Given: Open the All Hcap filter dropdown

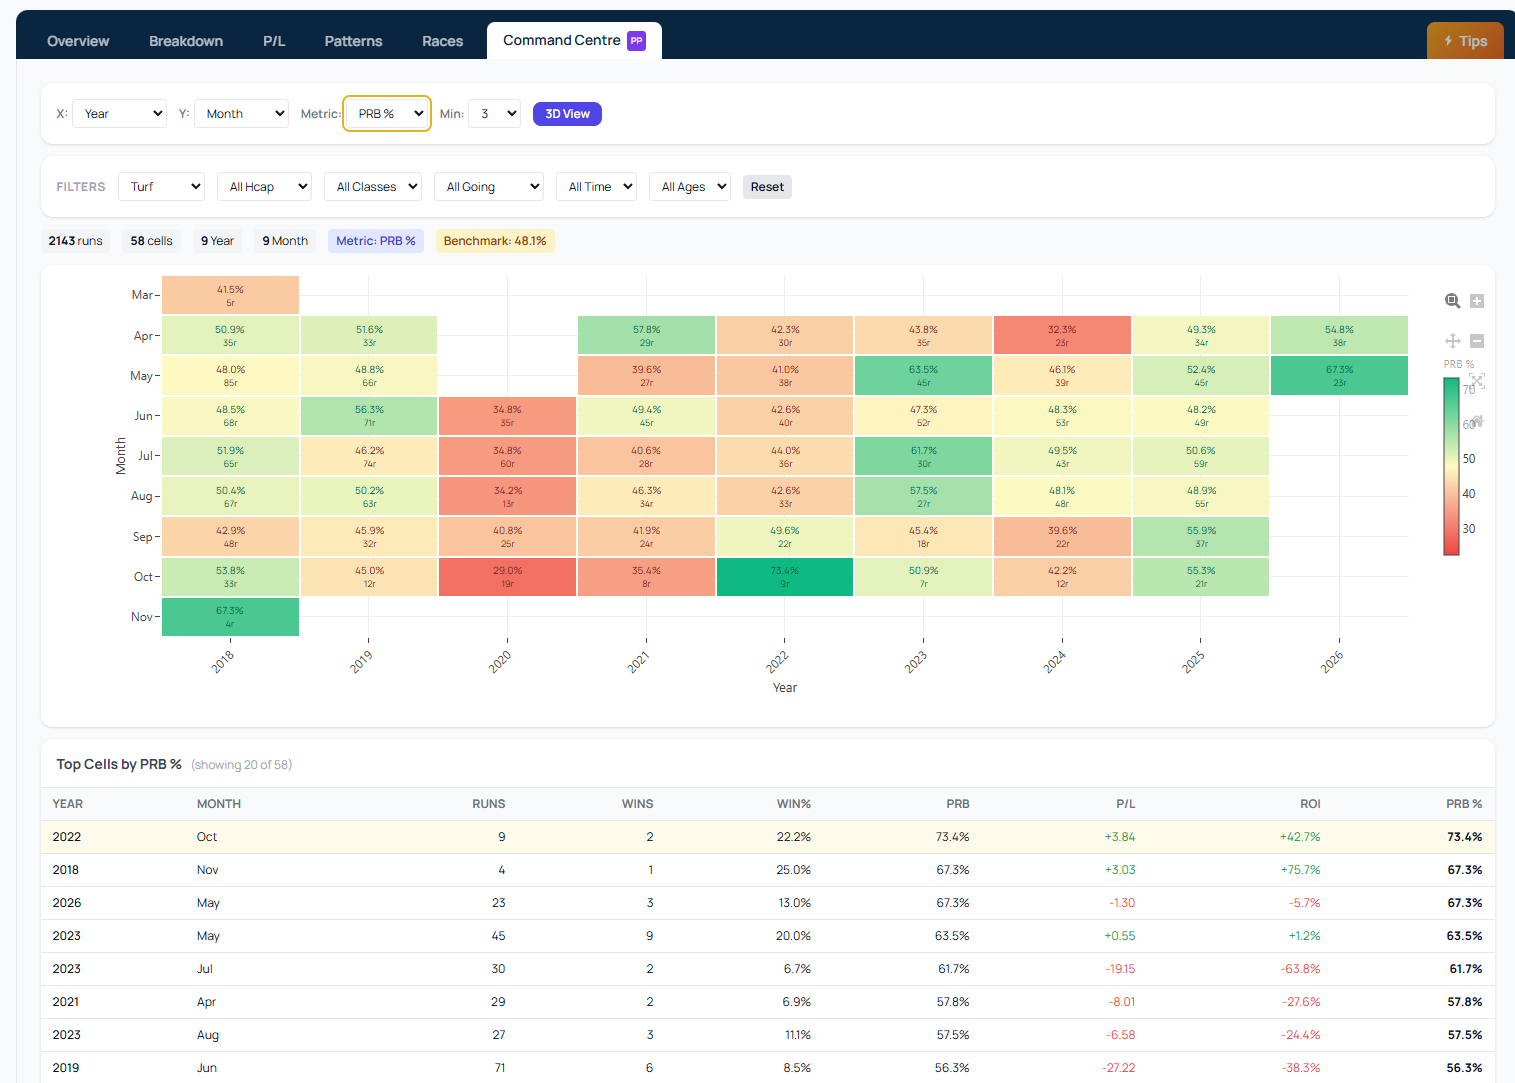Looking at the screenshot, I should [264, 187].
